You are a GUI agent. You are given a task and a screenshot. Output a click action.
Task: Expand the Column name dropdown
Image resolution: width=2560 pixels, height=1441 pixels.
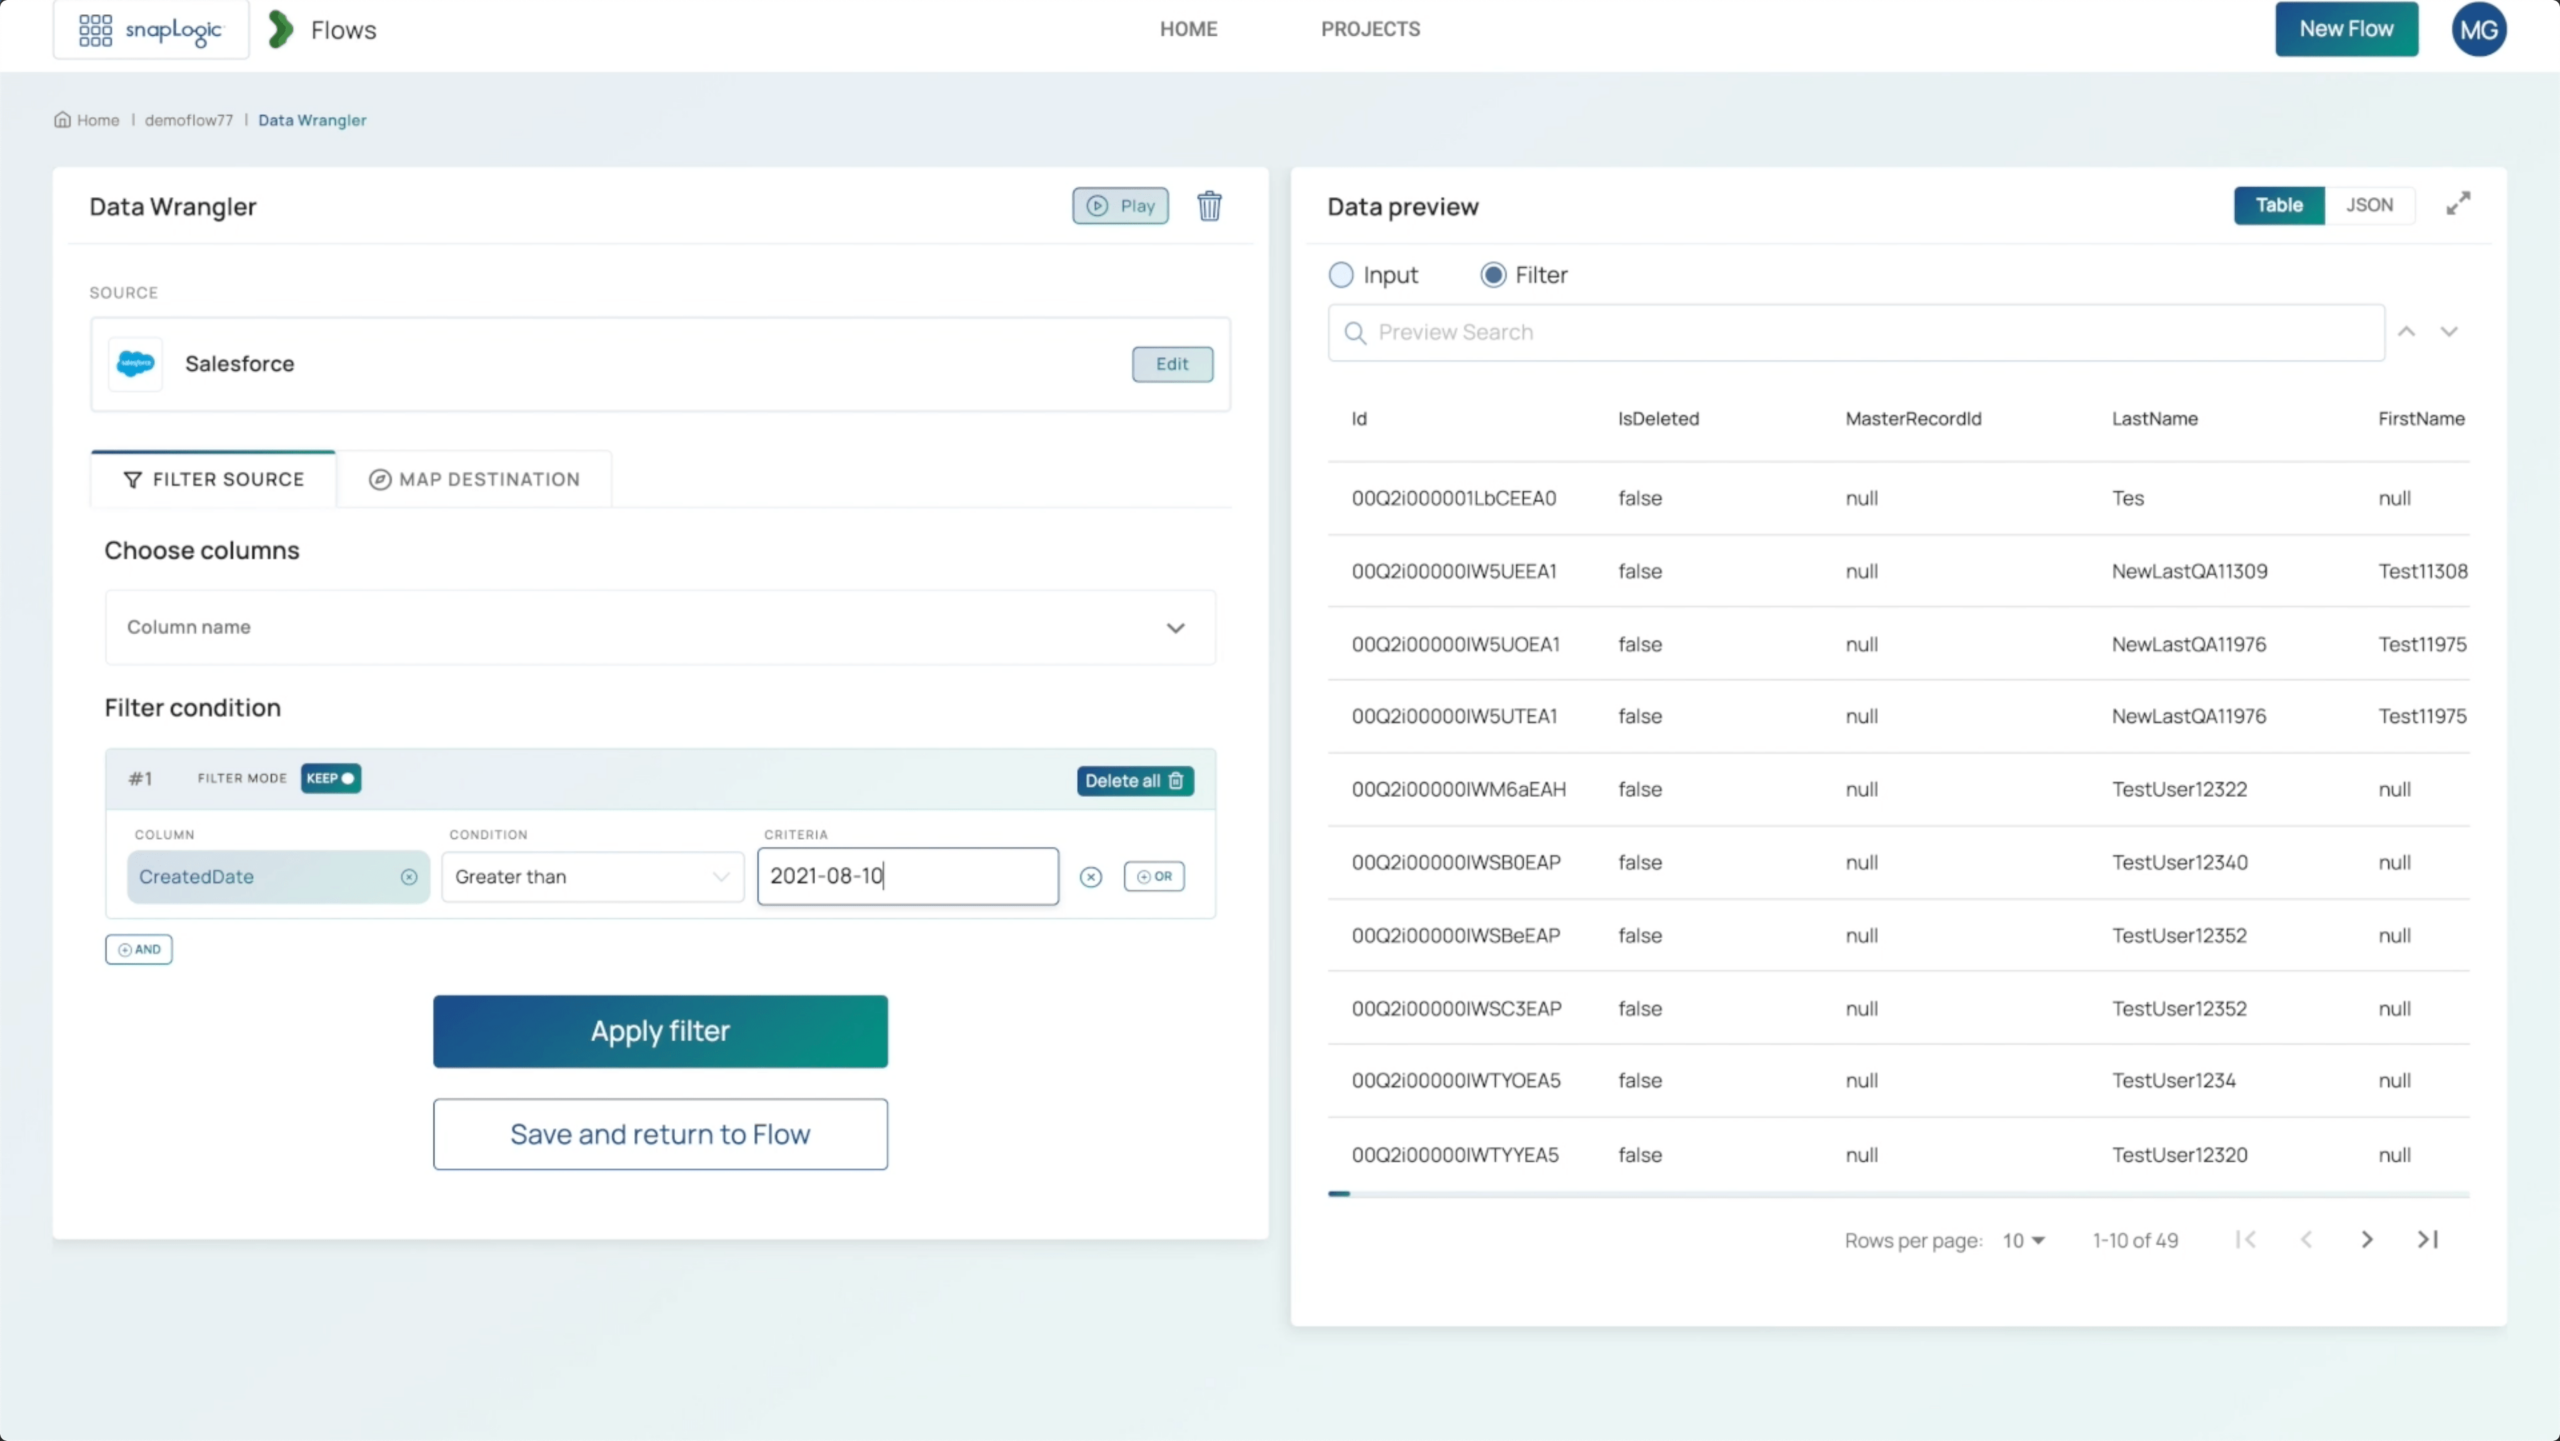[x=1175, y=627]
